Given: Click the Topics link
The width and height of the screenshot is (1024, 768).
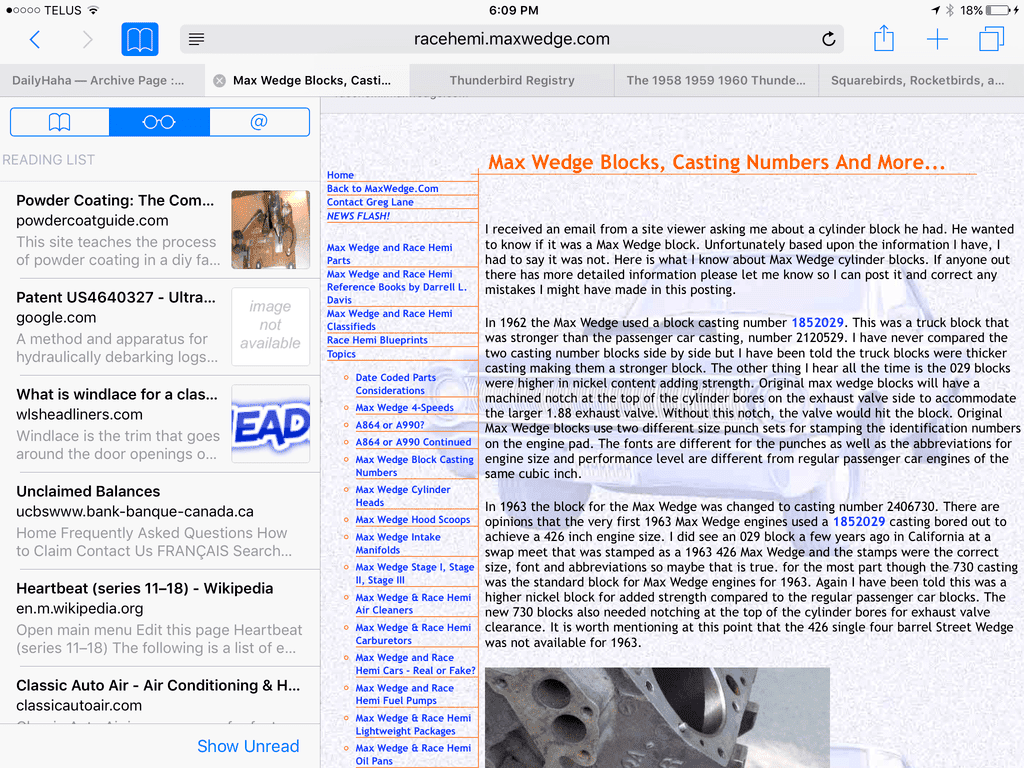Looking at the screenshot, I should click(341, 354).
